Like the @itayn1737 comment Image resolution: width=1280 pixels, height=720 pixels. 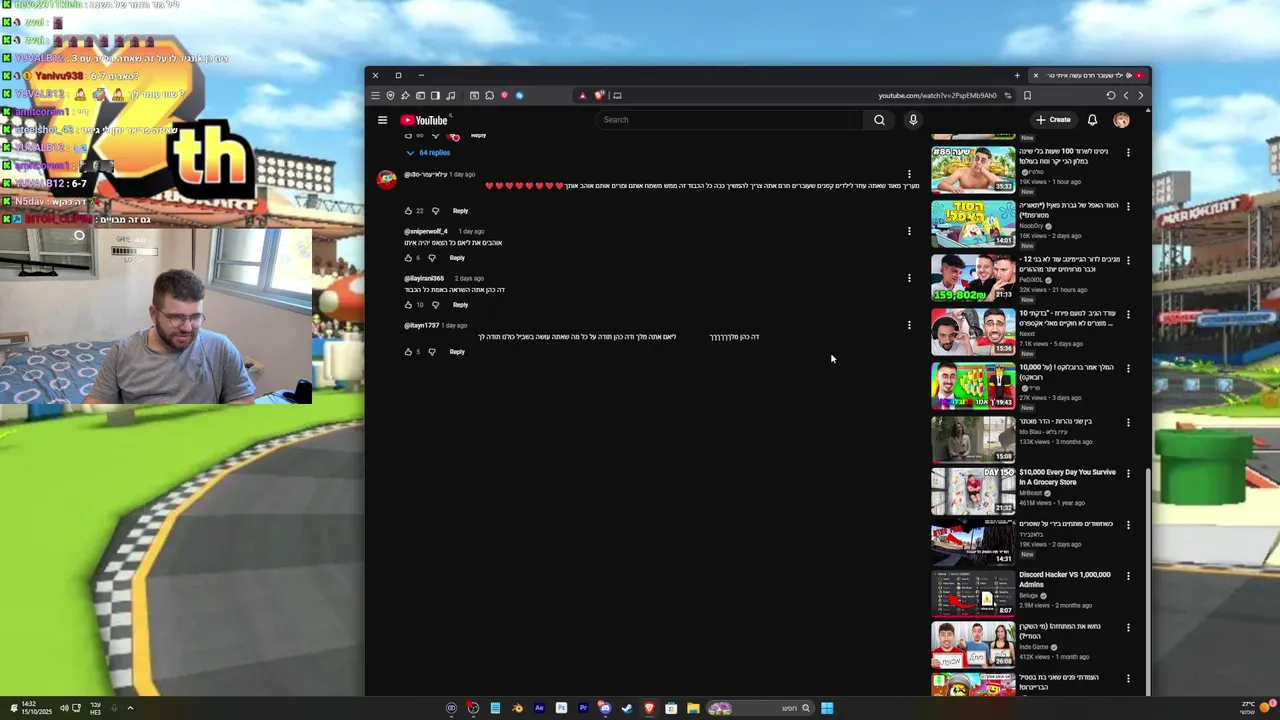point(408,352)
